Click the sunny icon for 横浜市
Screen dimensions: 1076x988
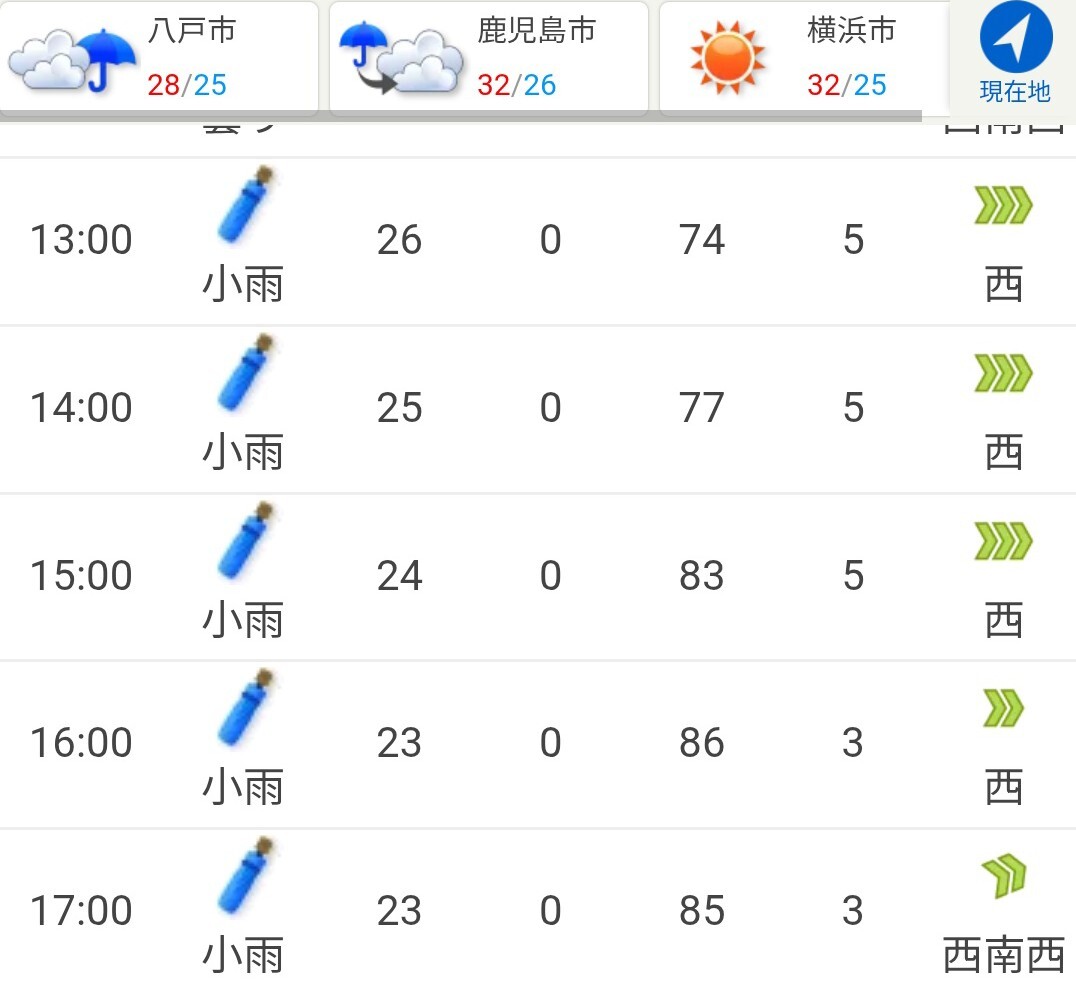pyautogui.click(x=727, y=57)
